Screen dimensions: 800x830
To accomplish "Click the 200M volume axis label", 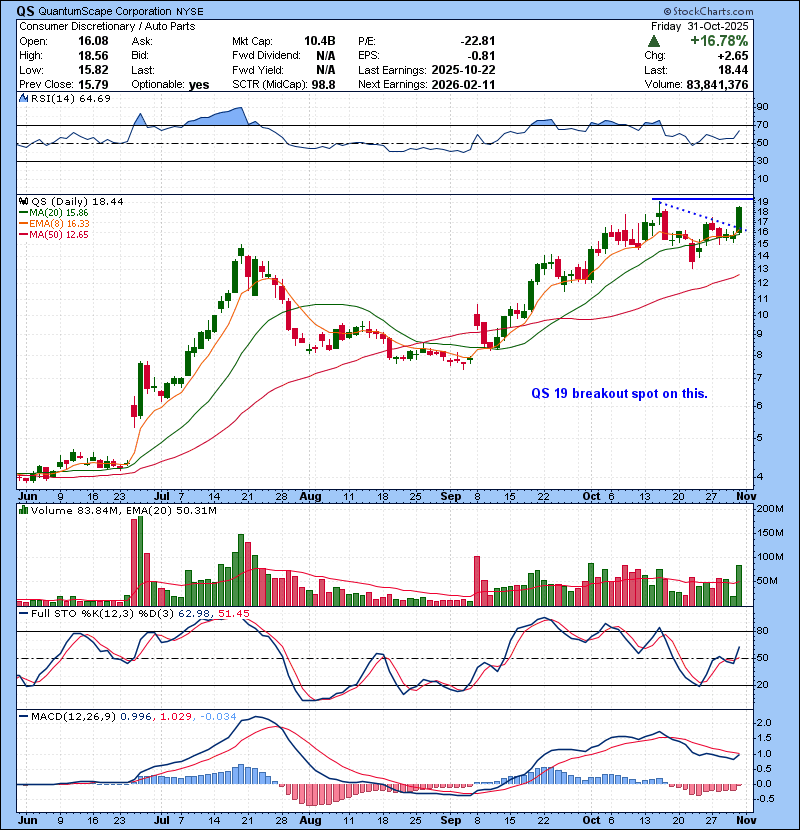I will [770, 509].
